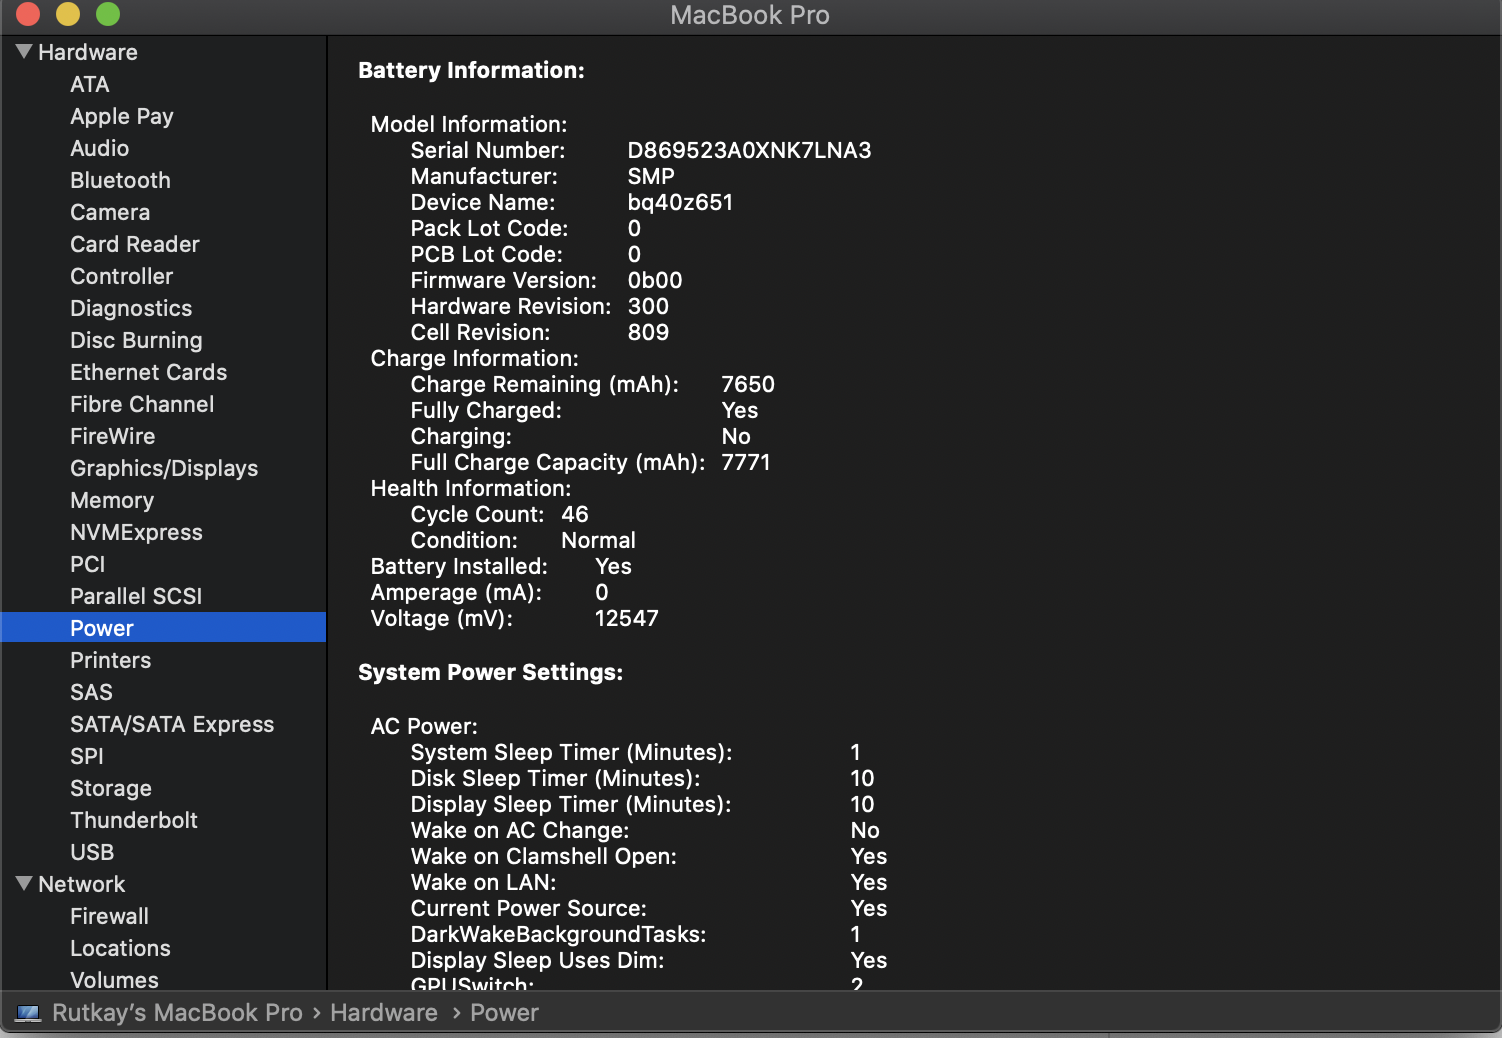Click the serial number D869523A0XNK7LNA3

750,150
